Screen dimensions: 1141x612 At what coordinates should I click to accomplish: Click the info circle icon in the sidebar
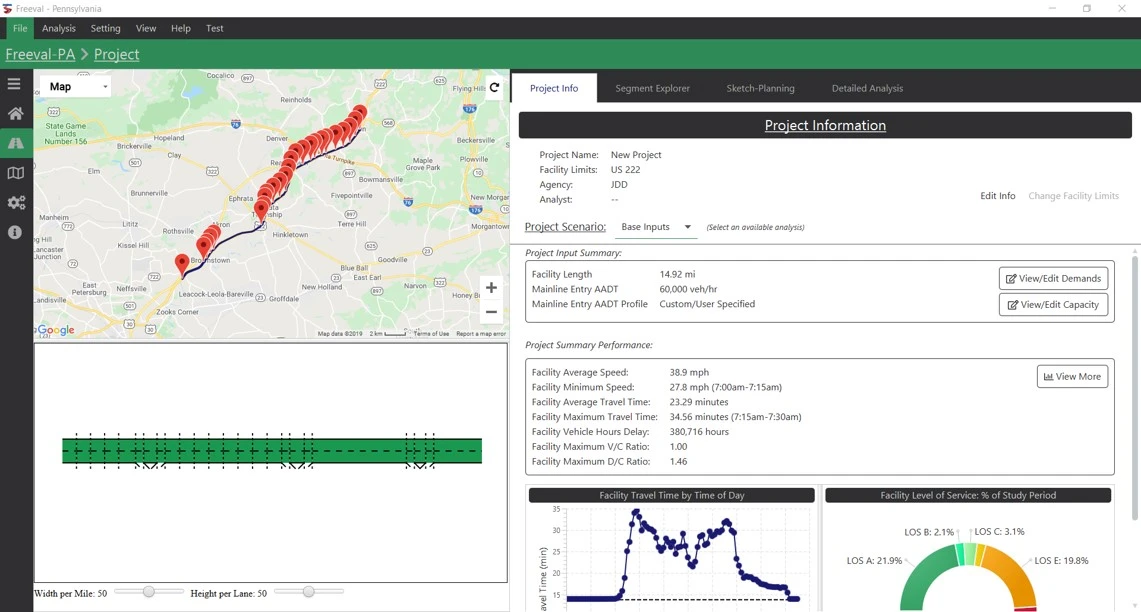tap(15, 232)
